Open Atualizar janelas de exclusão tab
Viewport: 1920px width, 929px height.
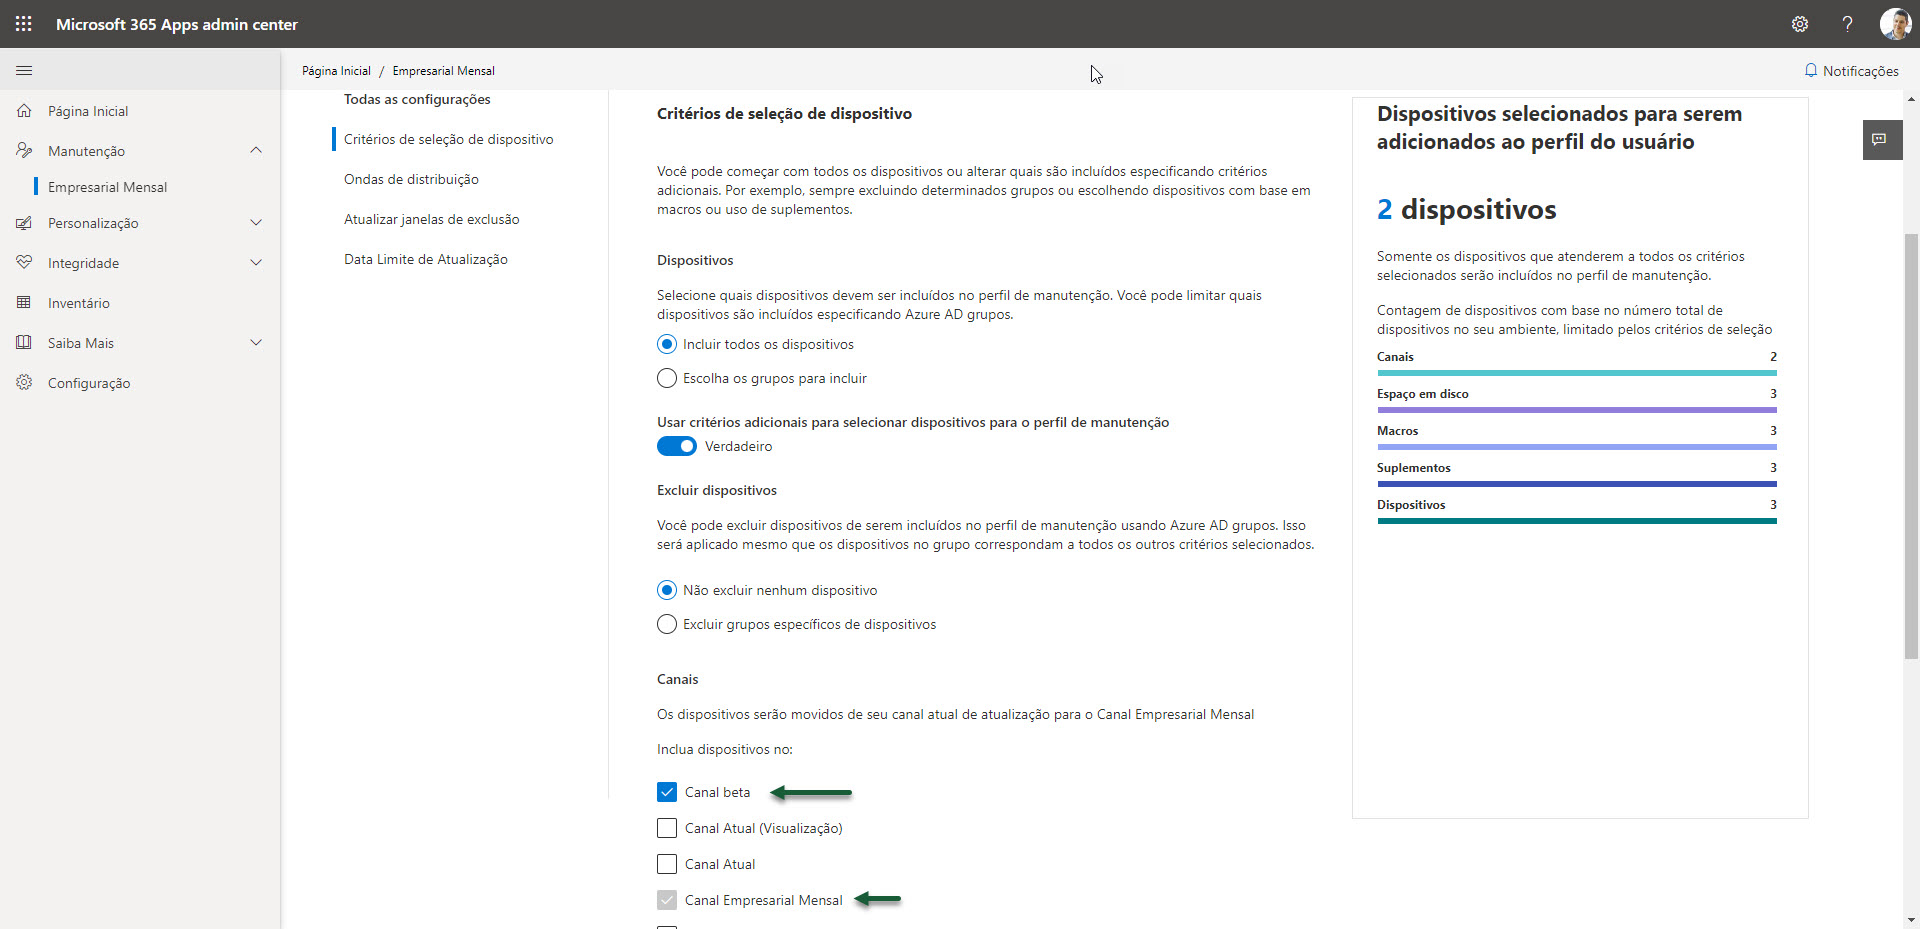(432, 220)
